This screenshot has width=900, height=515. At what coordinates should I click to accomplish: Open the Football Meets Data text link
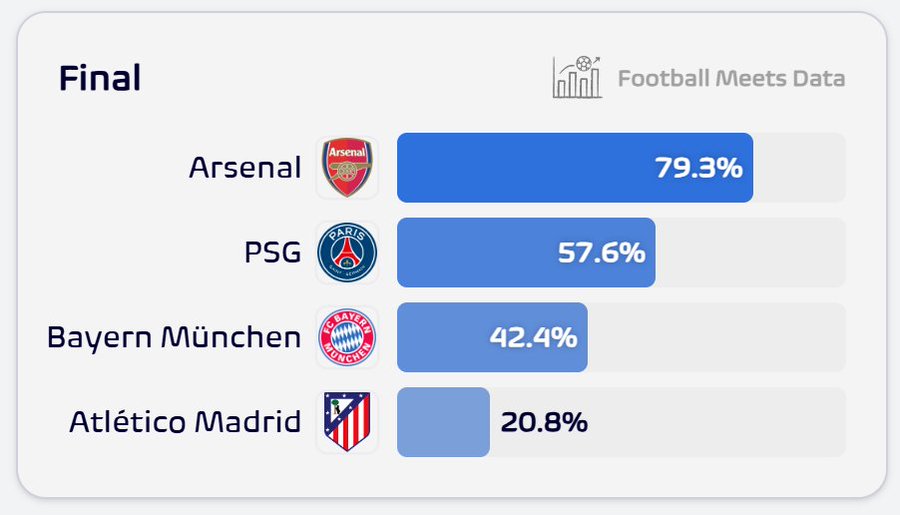[731, 78]
